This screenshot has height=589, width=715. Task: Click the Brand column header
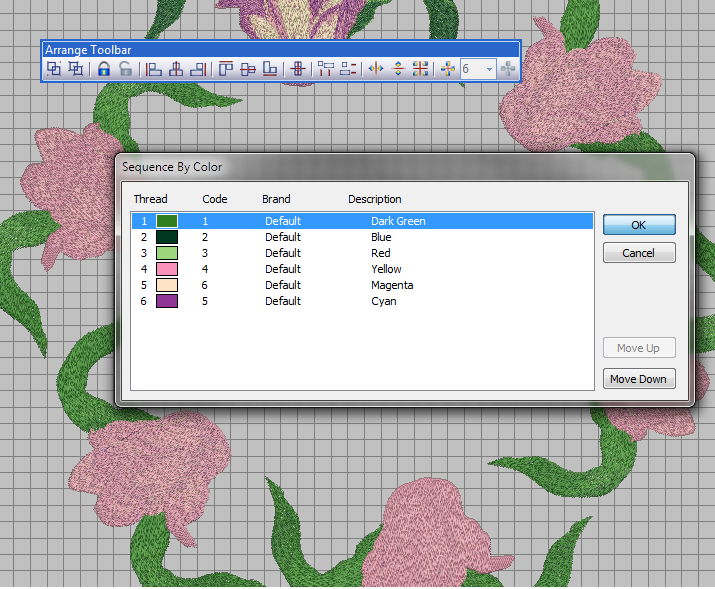[276, 199]
